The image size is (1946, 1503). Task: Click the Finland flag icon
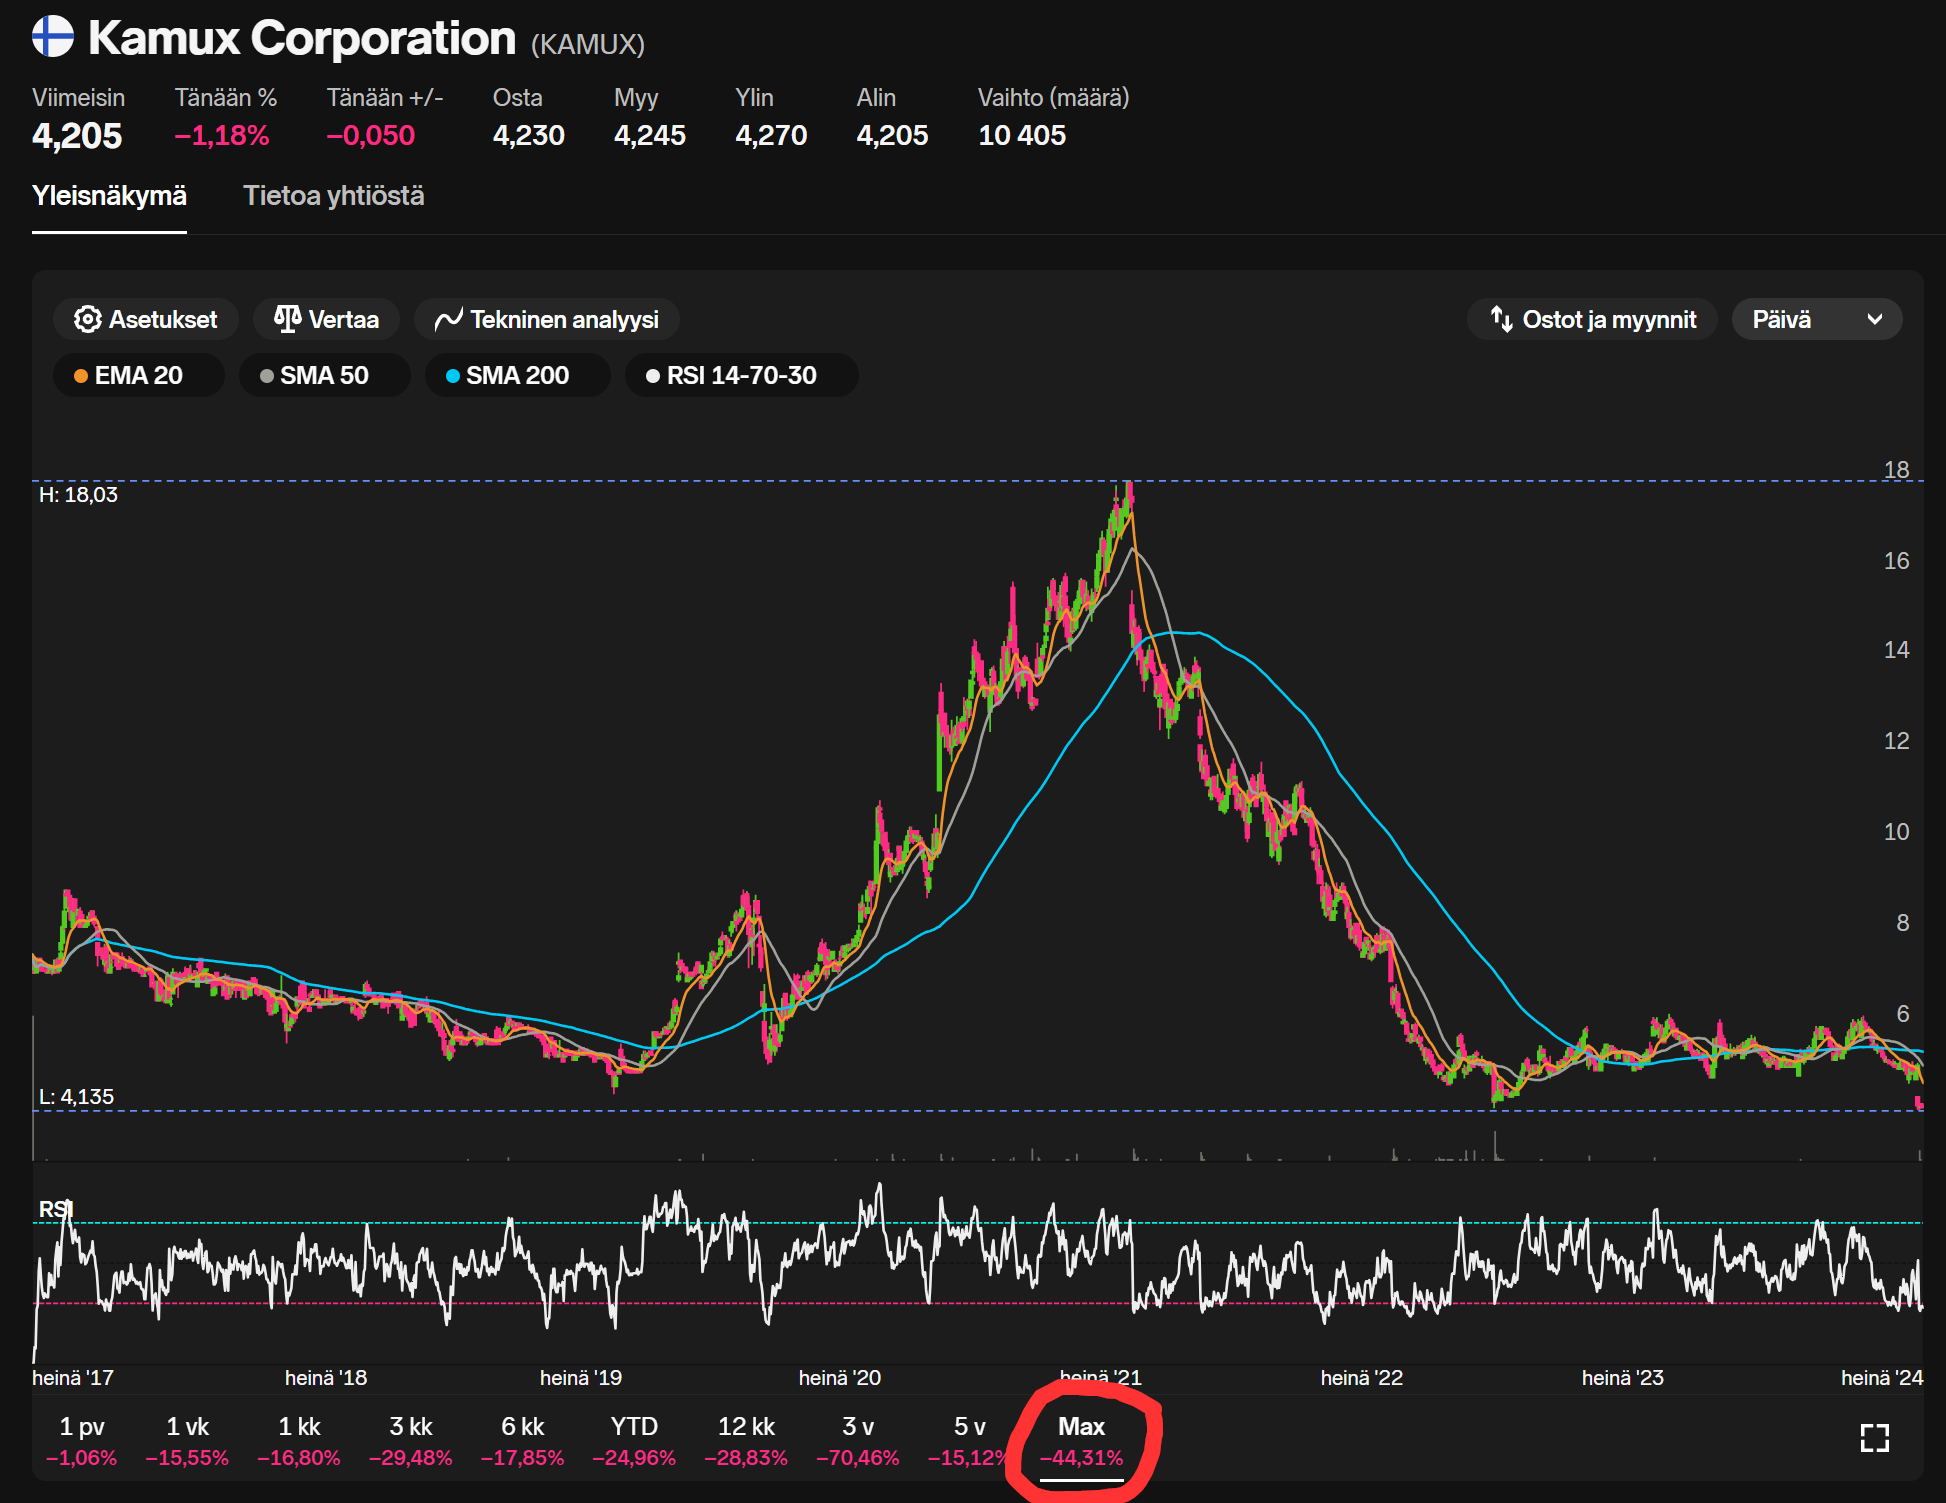click(x=53, y=37)
